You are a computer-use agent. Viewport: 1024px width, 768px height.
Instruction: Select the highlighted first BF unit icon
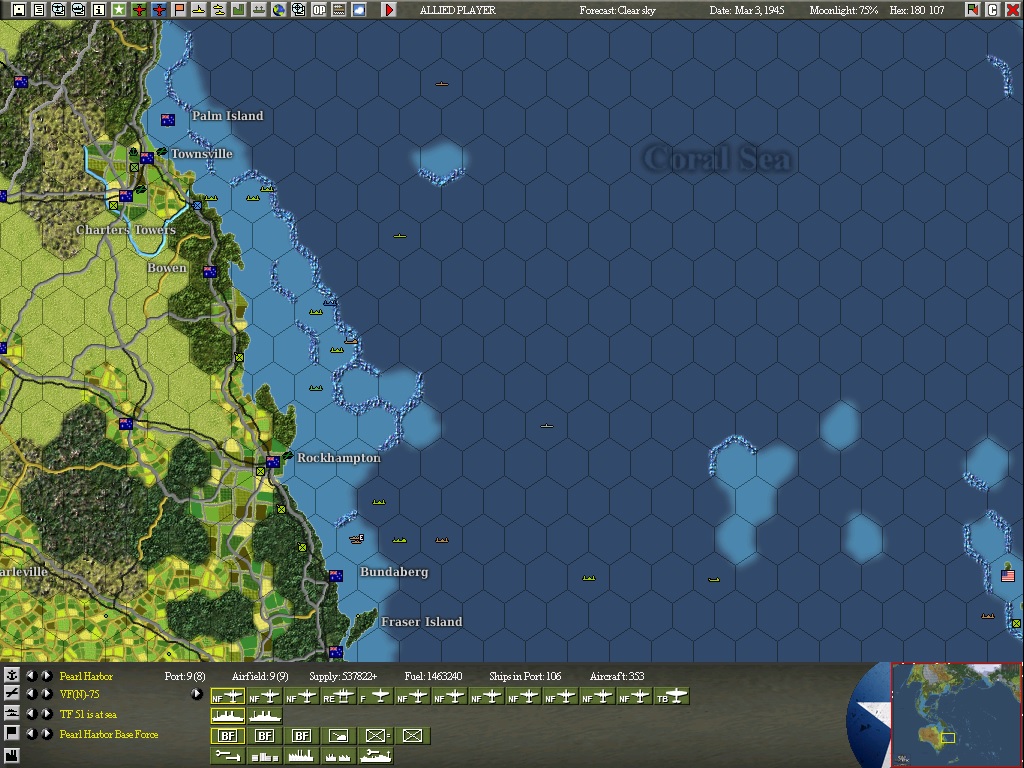tap(228, 736)
